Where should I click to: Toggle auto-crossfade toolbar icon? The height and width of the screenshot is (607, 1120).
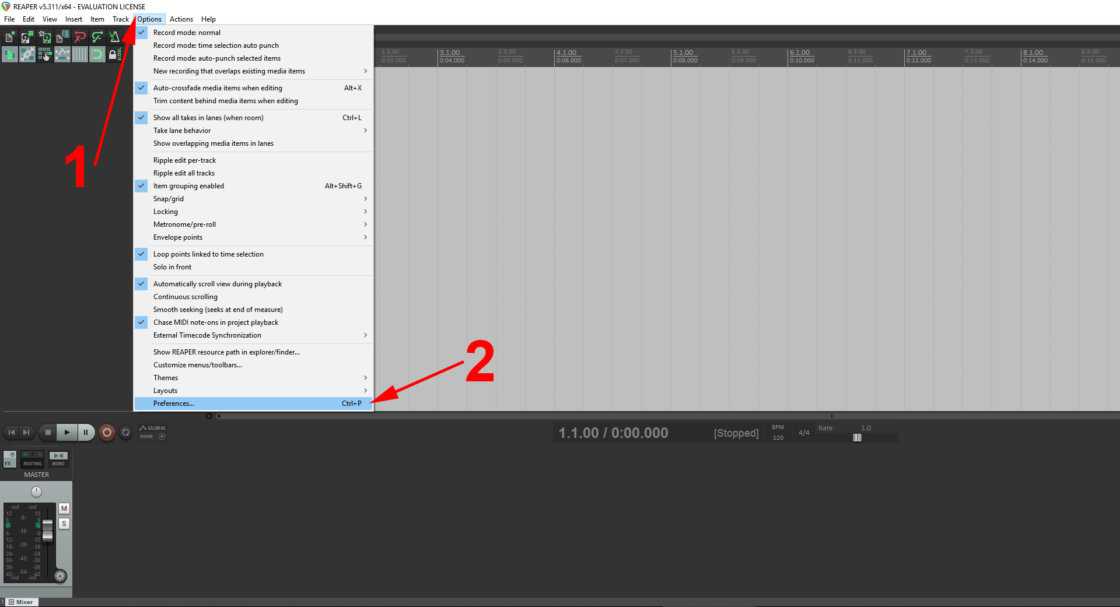pos(10,54)
